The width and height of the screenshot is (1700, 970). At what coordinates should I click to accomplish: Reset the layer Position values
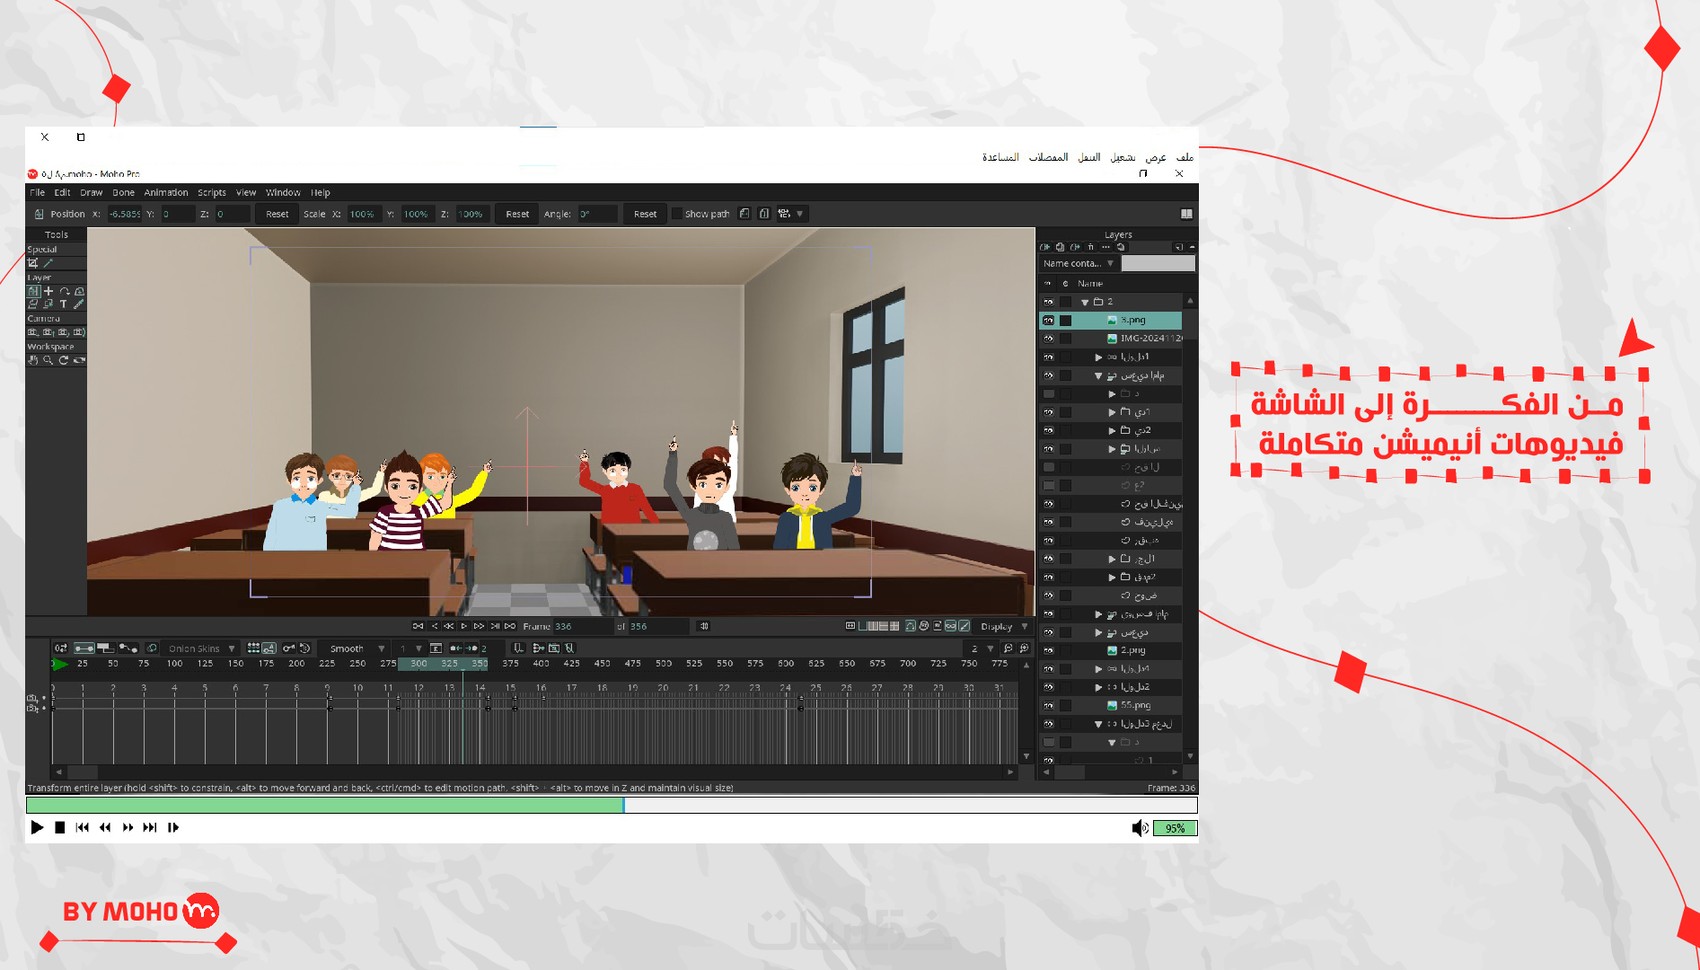[277, 214]
